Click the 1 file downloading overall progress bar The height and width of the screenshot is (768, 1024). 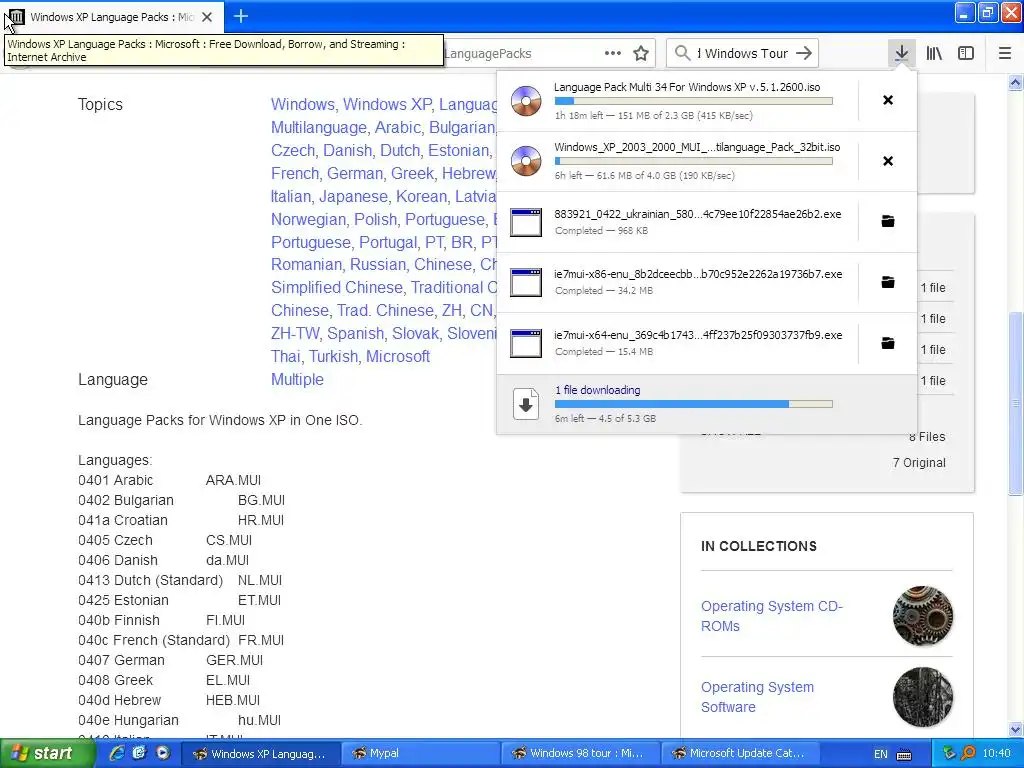pos(694,404)
